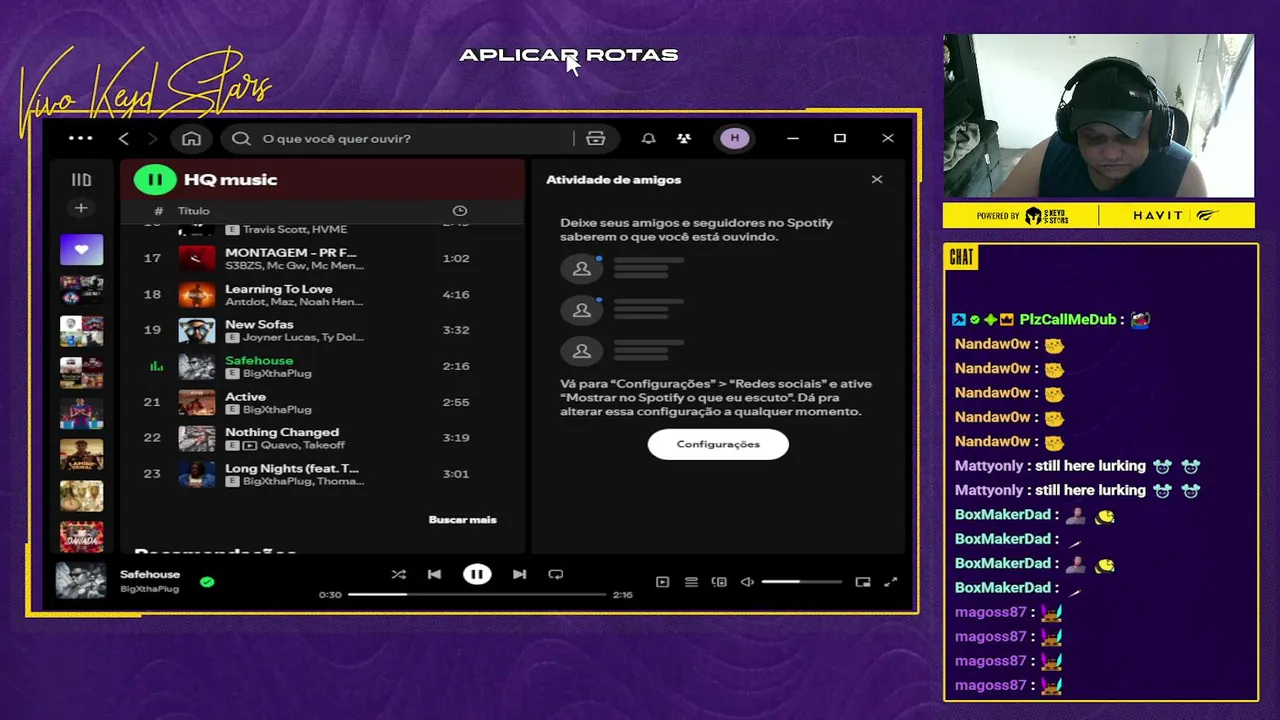Click cover art of 'New Sofas'
The image size is (1280, 720).
(197, 330)
